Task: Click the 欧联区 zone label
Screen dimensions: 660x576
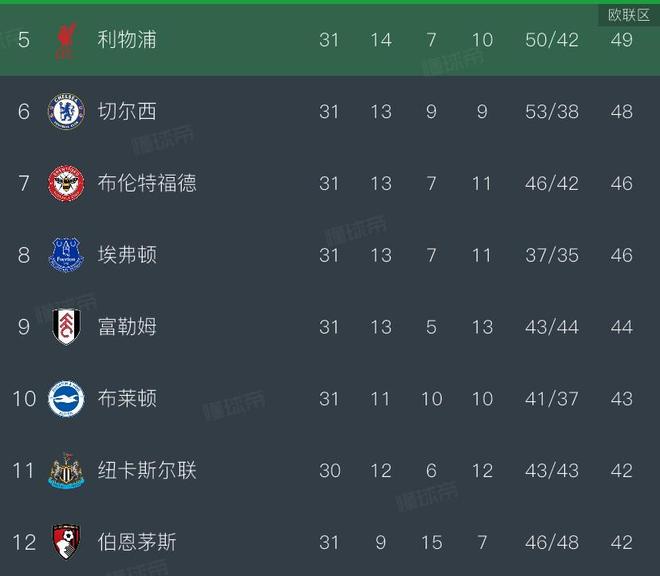Action: point(629,15)
